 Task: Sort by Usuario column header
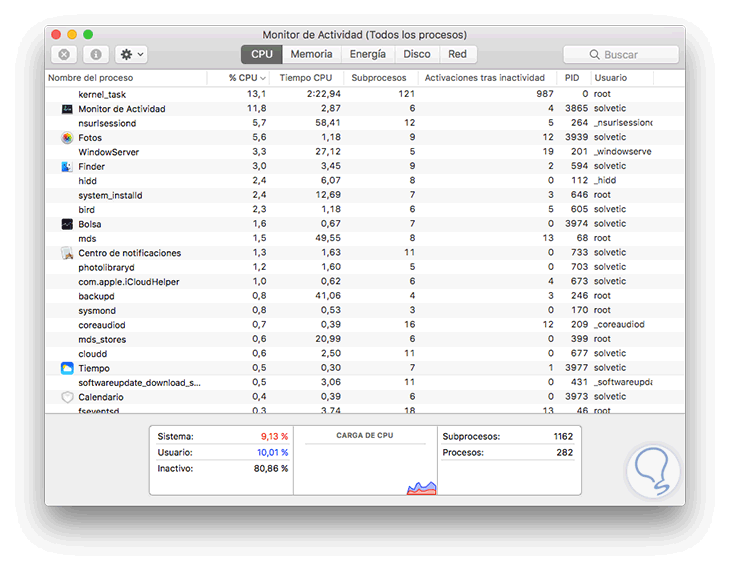click(x=622, y=78)
